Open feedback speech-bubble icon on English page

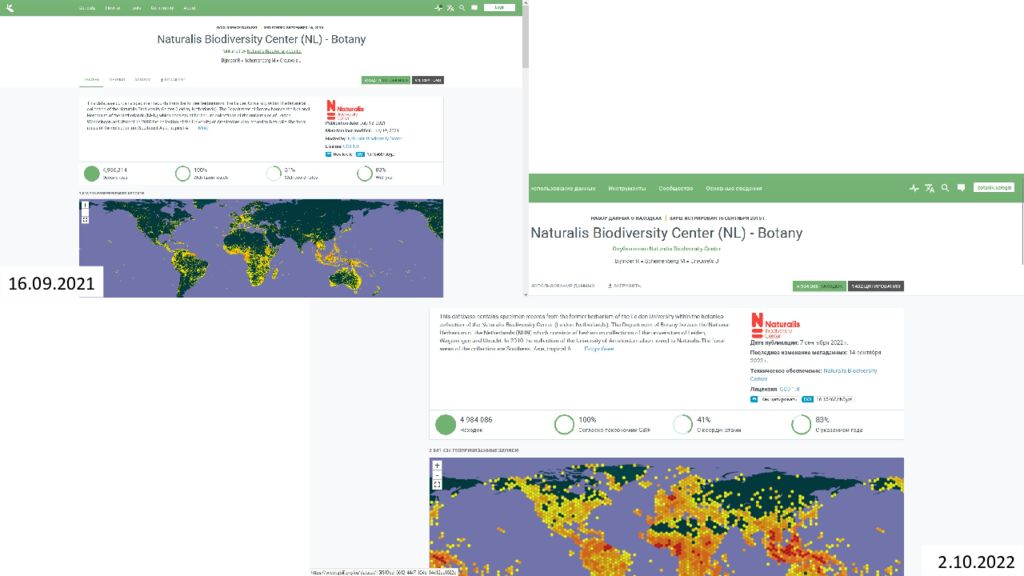(x=475, y=8)
